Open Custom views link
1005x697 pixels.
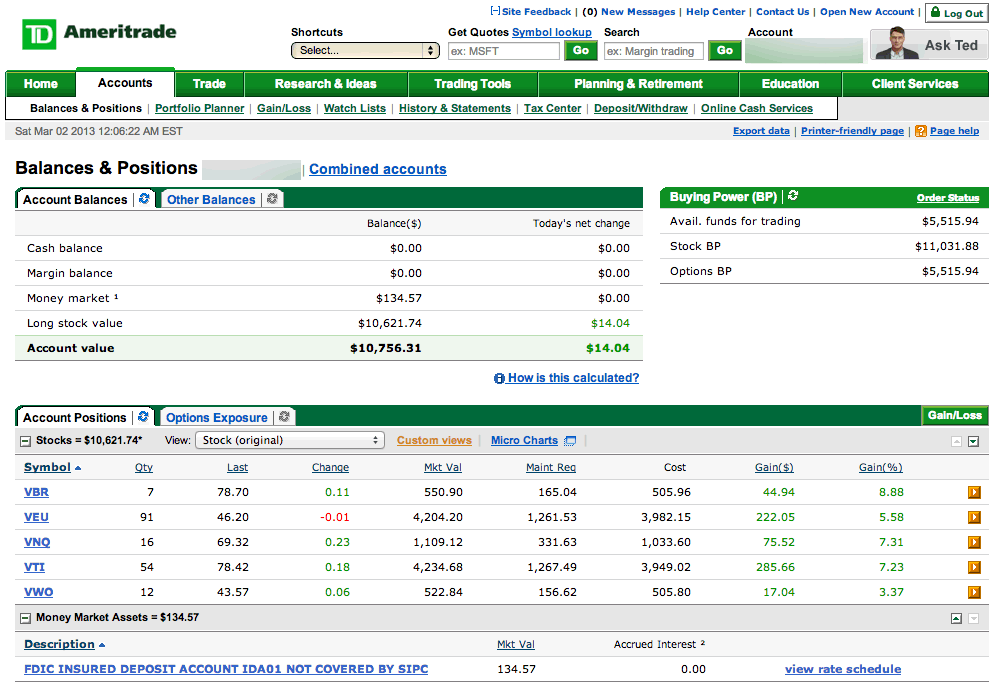point(434,441)
